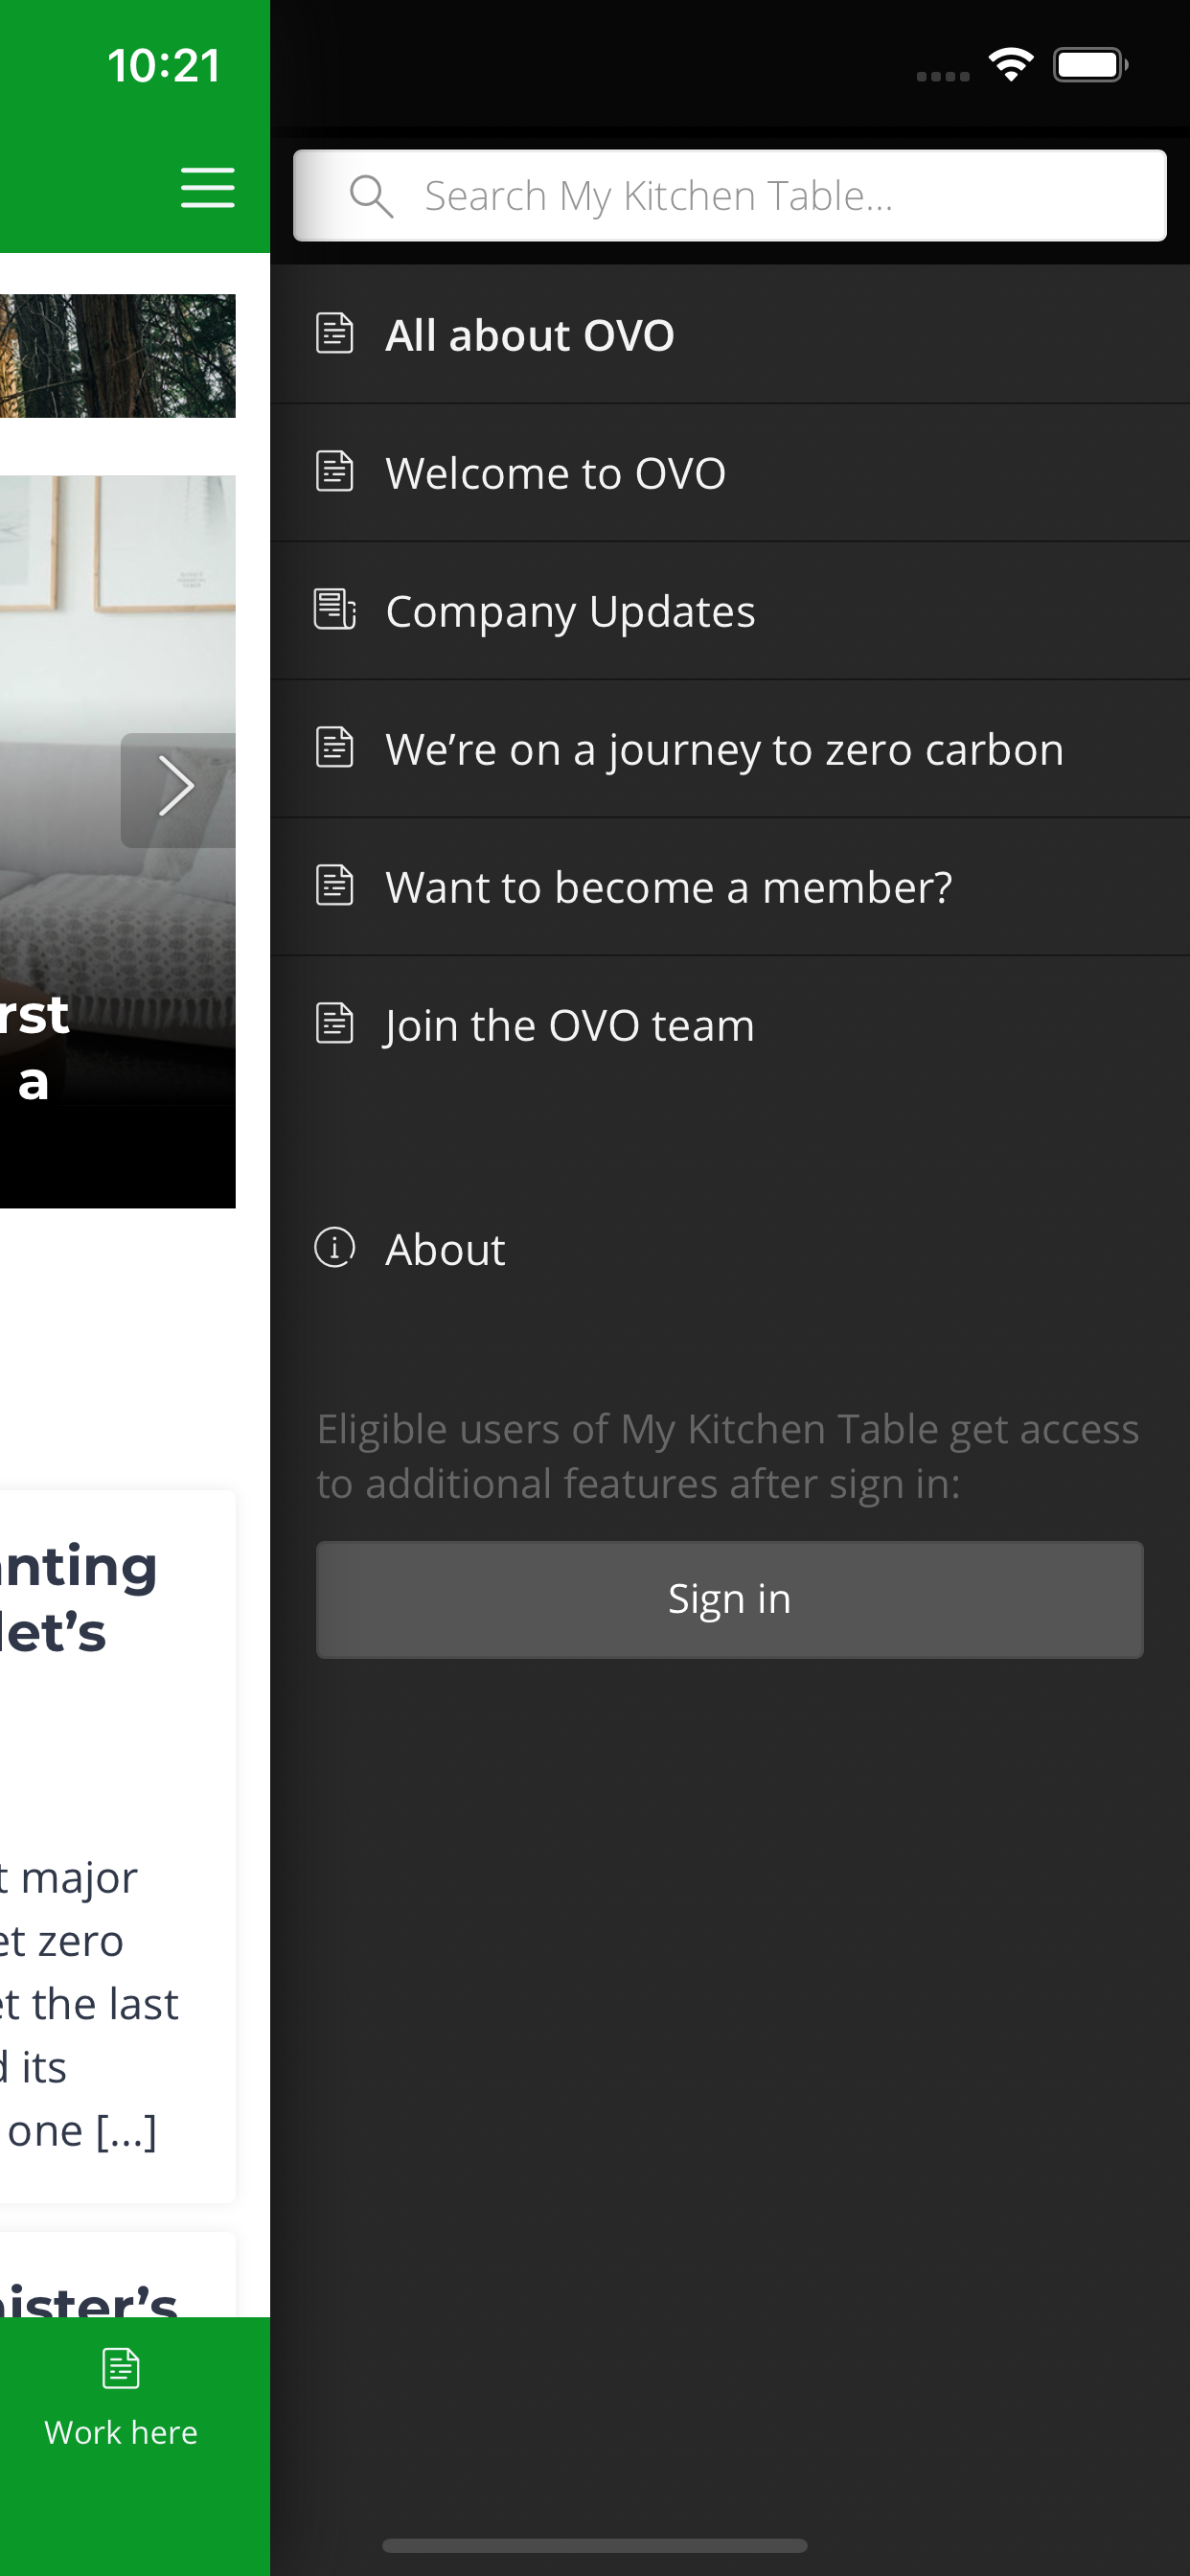
Task: Select the Work here tab
Action: 121,2400
